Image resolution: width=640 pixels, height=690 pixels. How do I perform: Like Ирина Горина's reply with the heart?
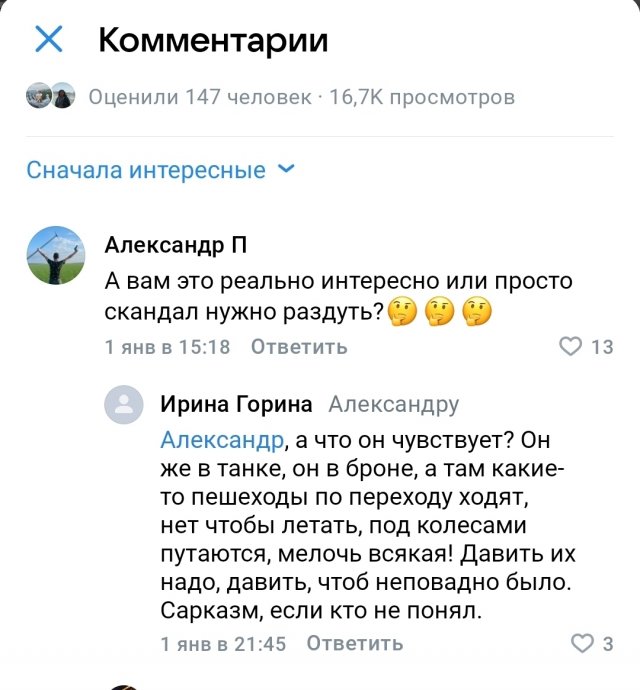(x=580, y=643)
